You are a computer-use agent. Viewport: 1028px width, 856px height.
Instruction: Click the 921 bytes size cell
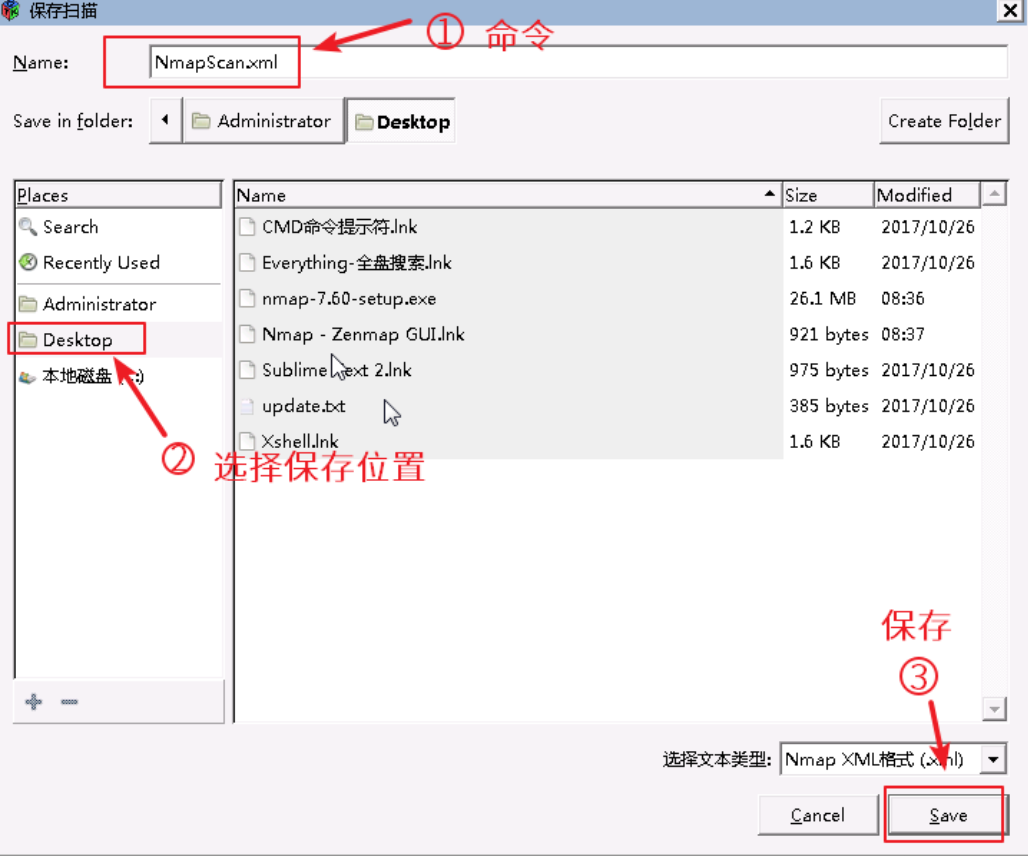click(x=829, y=334)
